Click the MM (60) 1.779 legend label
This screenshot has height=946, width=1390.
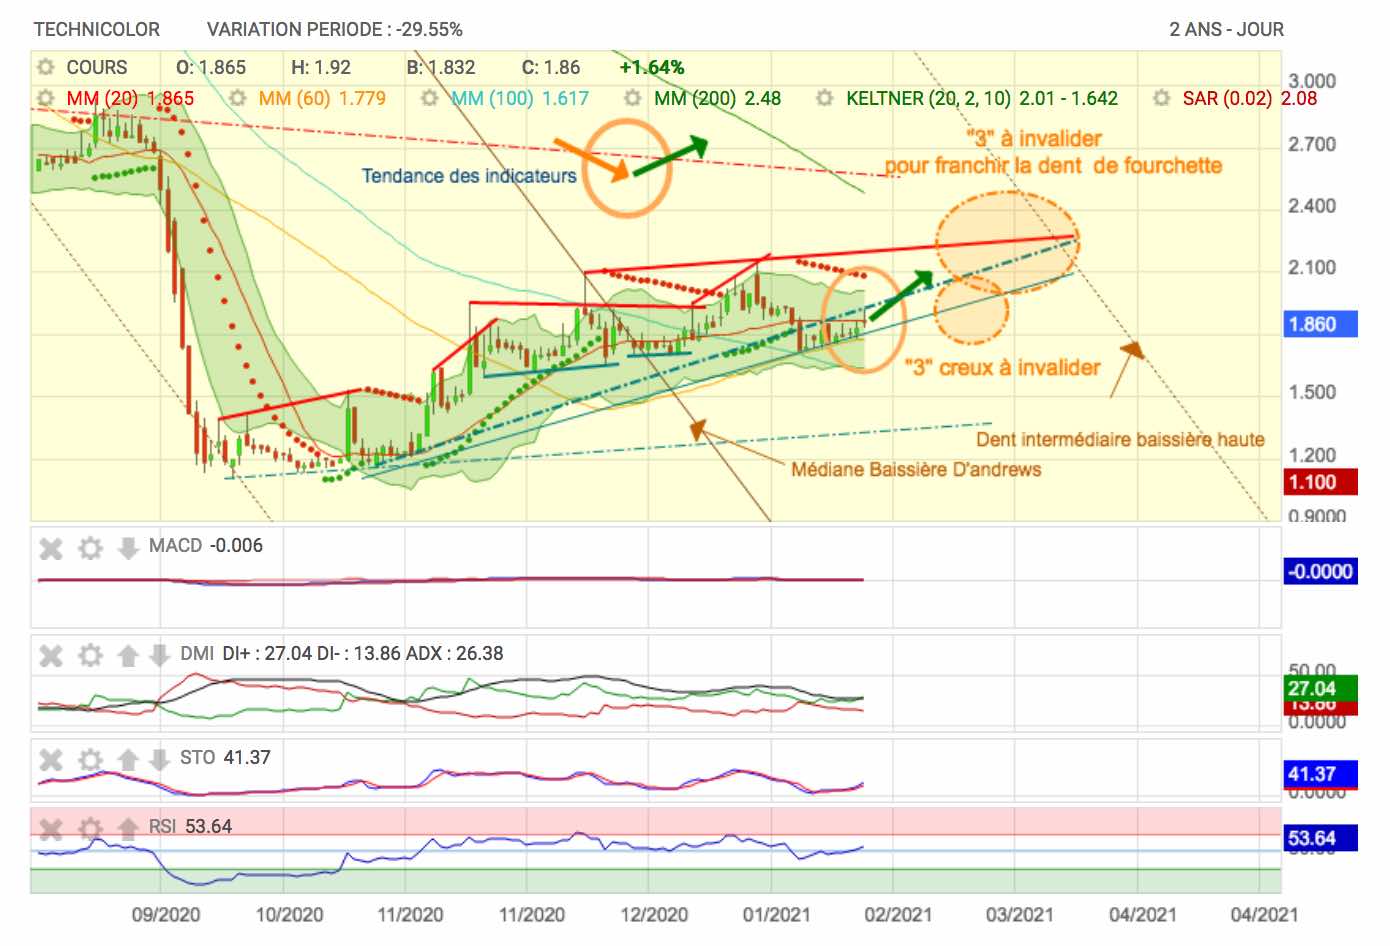coord(322,99)
